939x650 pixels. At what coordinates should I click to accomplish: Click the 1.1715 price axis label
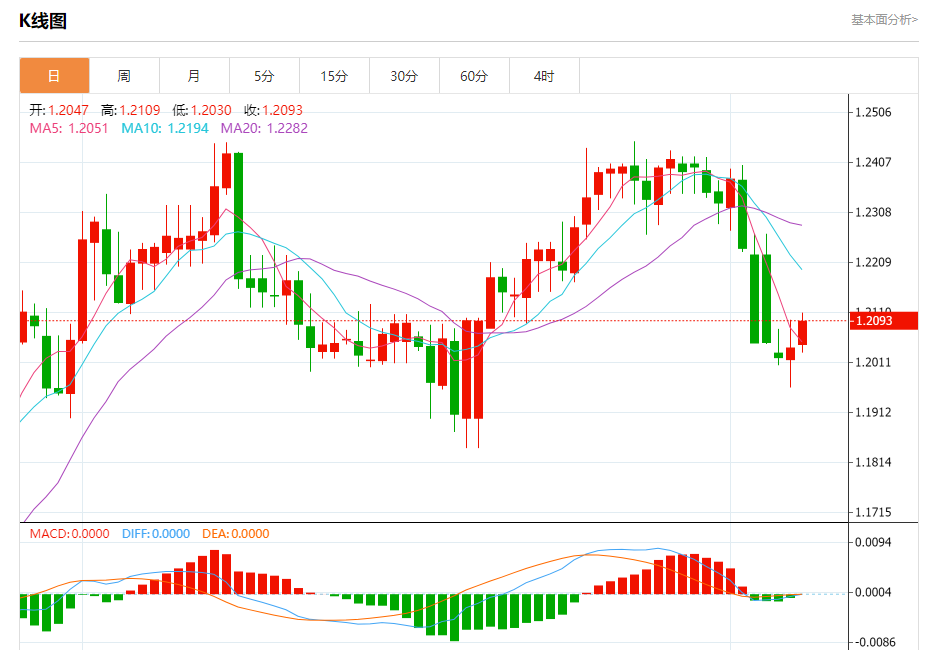tap(873, 512)
